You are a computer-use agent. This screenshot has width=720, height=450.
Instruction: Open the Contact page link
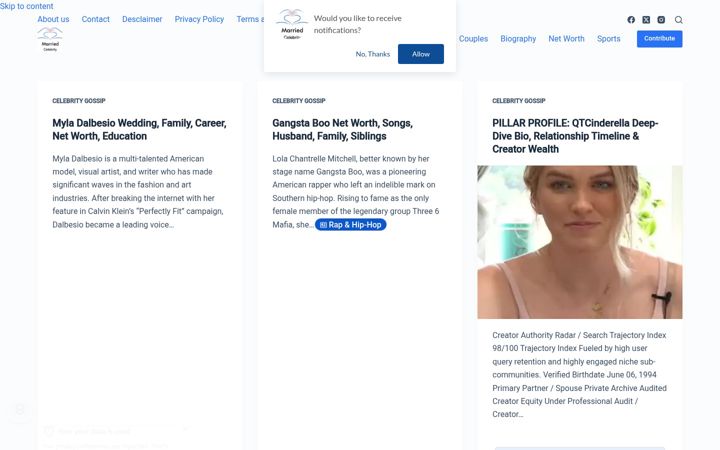[x=96, y=19]
